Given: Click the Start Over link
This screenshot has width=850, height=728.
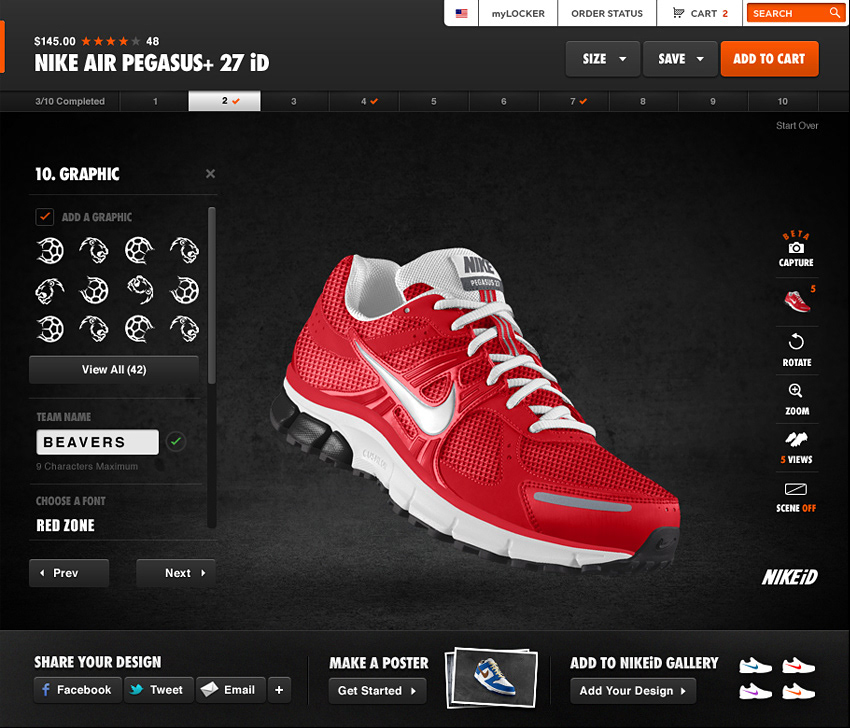Looking at the screenshot, I should (x=797, y=126).
